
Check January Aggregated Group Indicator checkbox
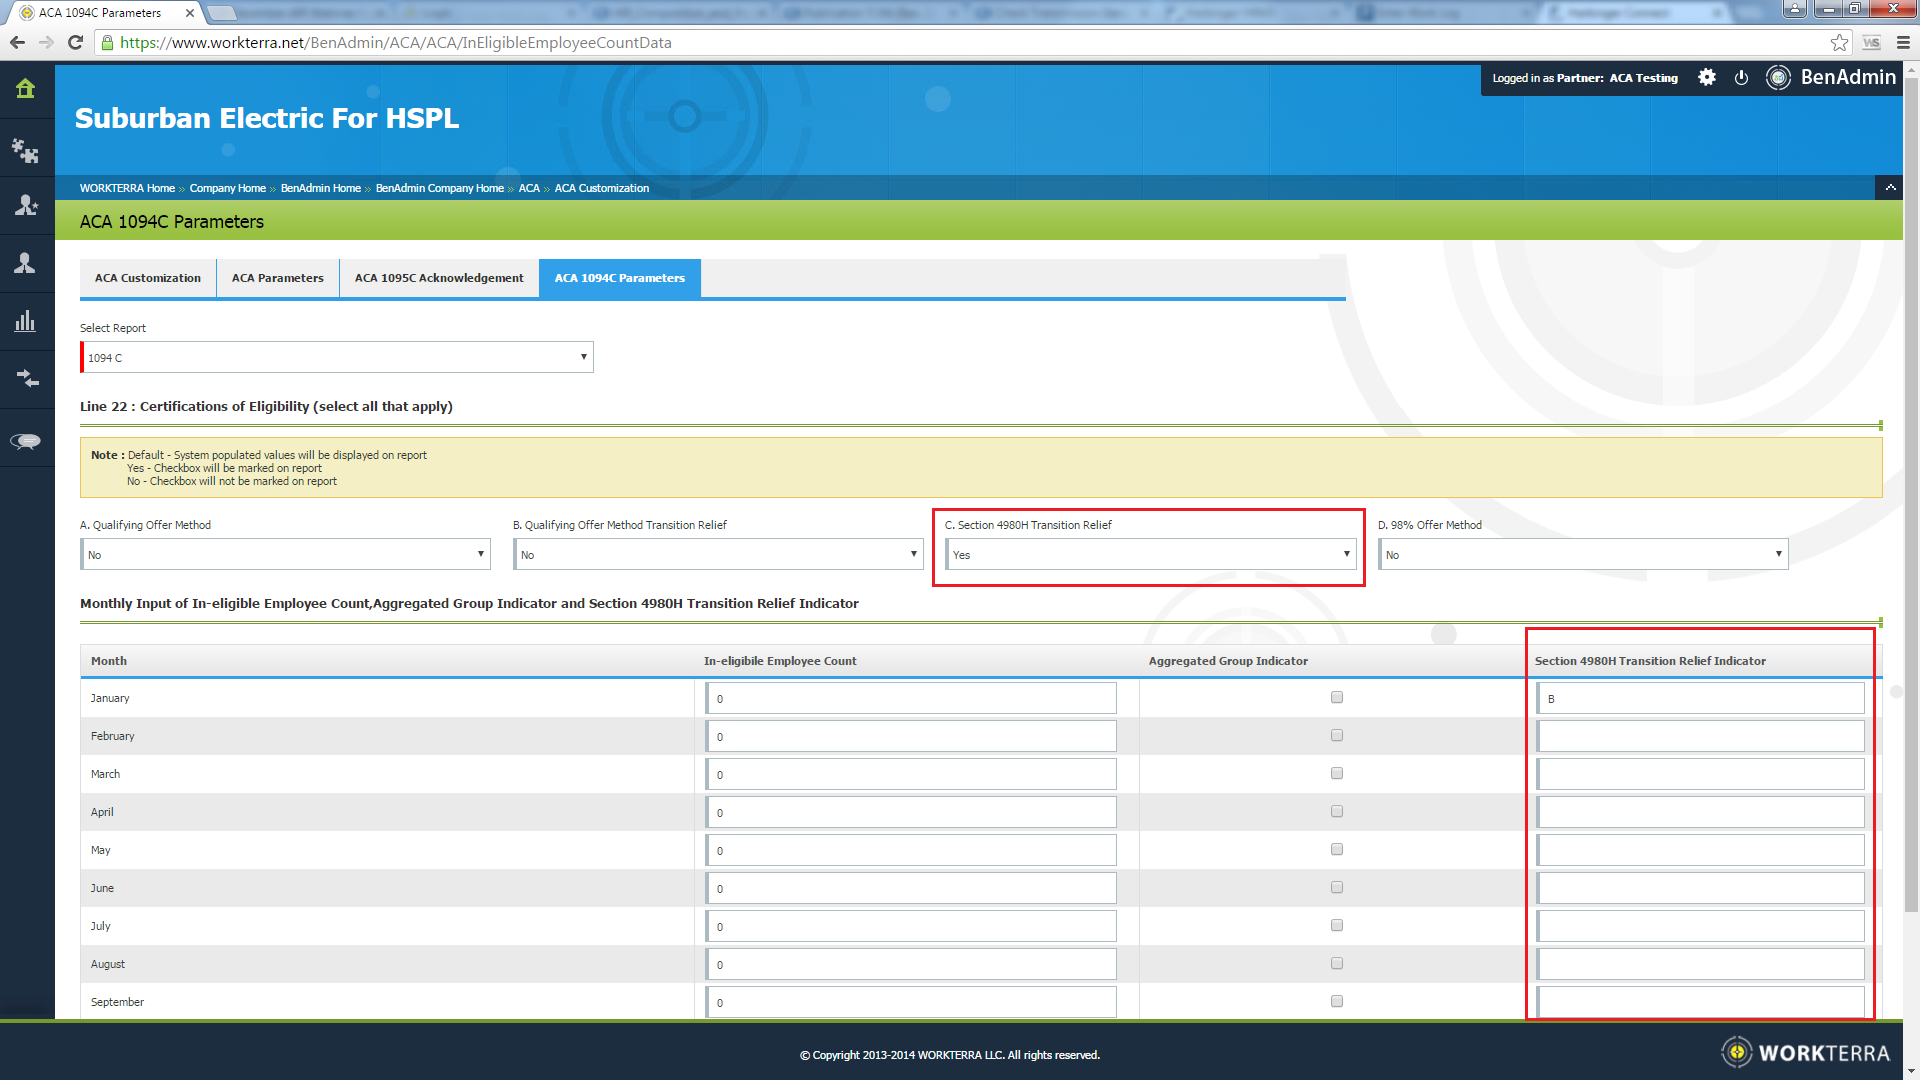click(1336, 698)
